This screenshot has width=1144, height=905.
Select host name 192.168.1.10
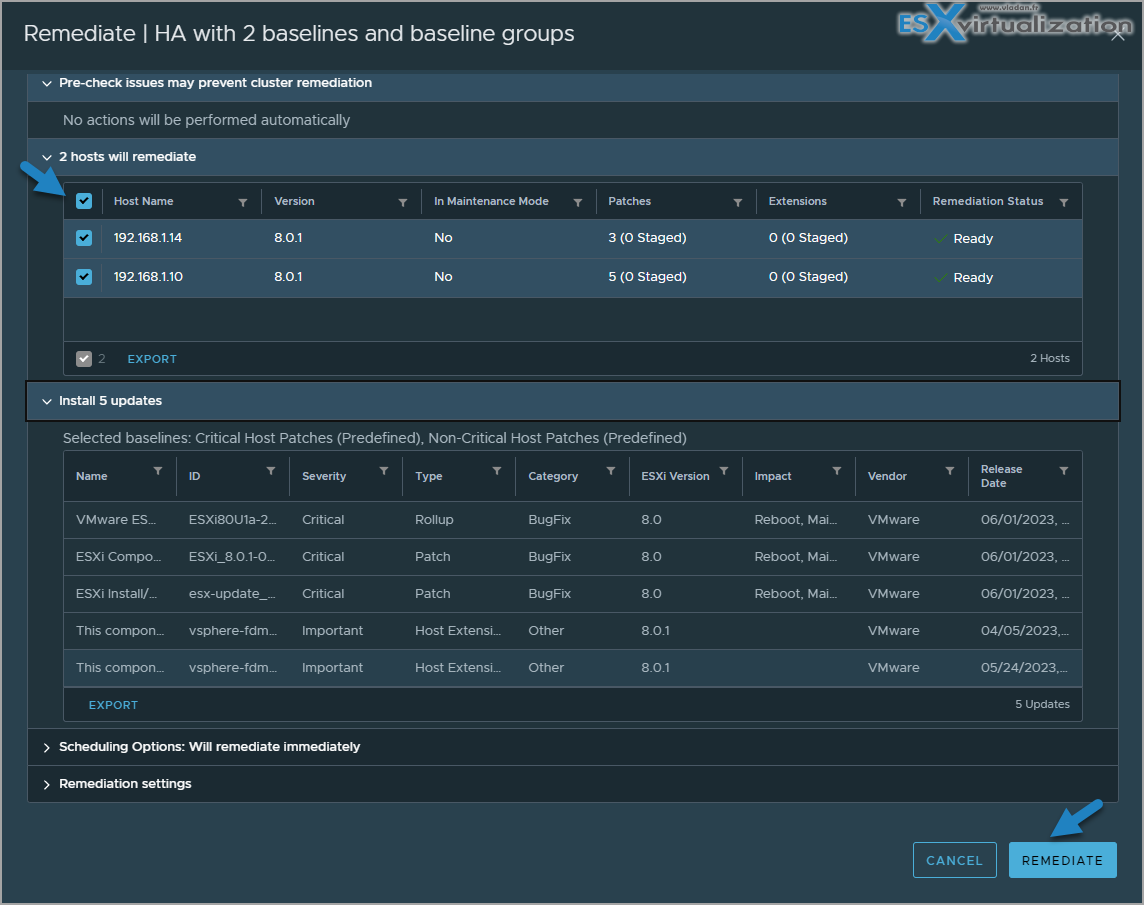[148, 277]
